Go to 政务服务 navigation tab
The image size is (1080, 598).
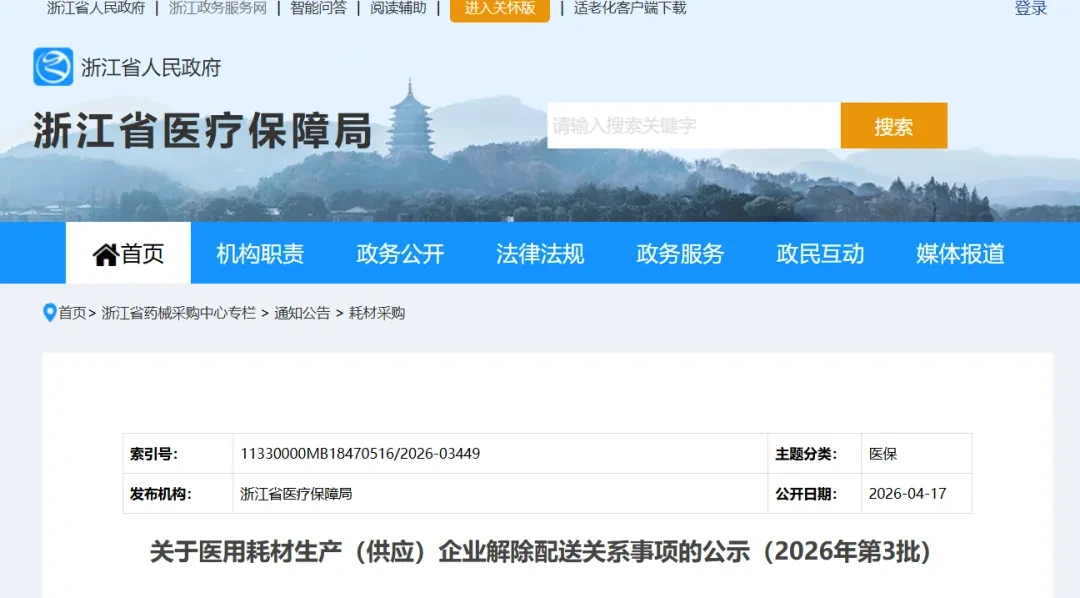point(680,254)
